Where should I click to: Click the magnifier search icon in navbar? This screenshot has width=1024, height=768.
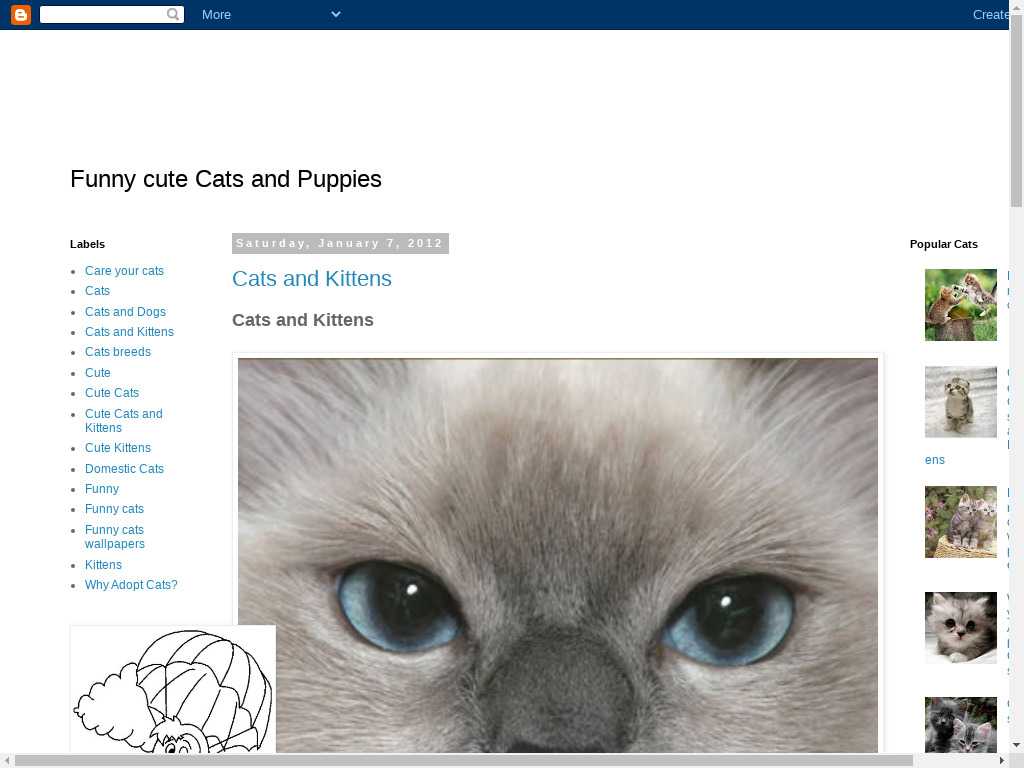(173, 14)
